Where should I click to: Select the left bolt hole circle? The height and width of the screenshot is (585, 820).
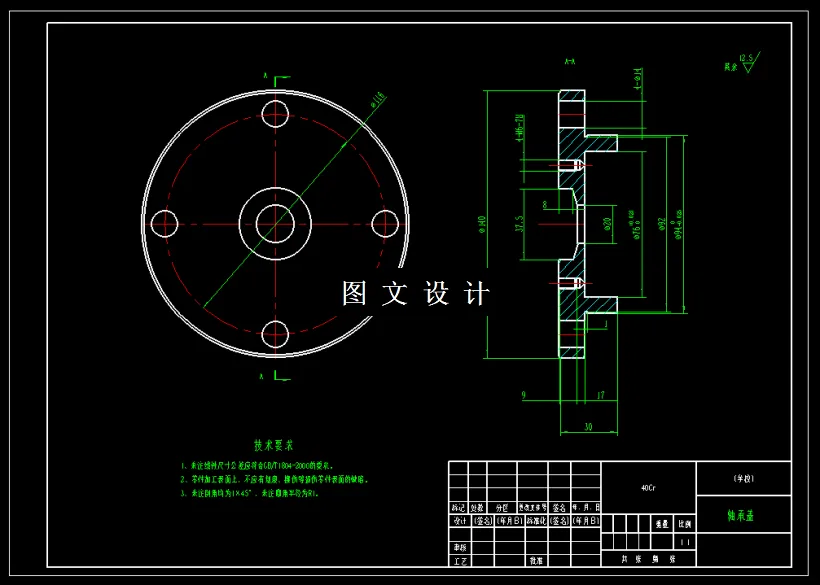pos(163,222)
